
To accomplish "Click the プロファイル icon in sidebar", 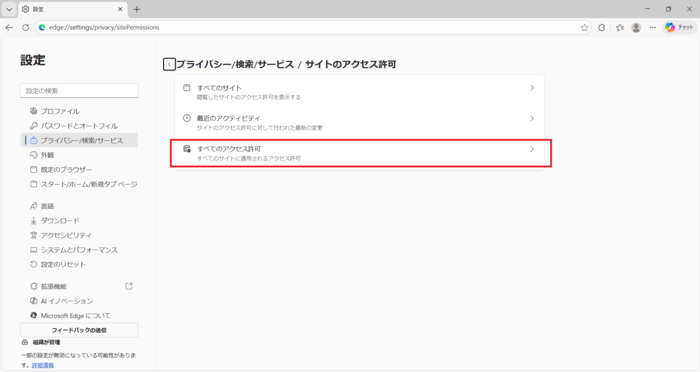I will (x=33, y=111).
